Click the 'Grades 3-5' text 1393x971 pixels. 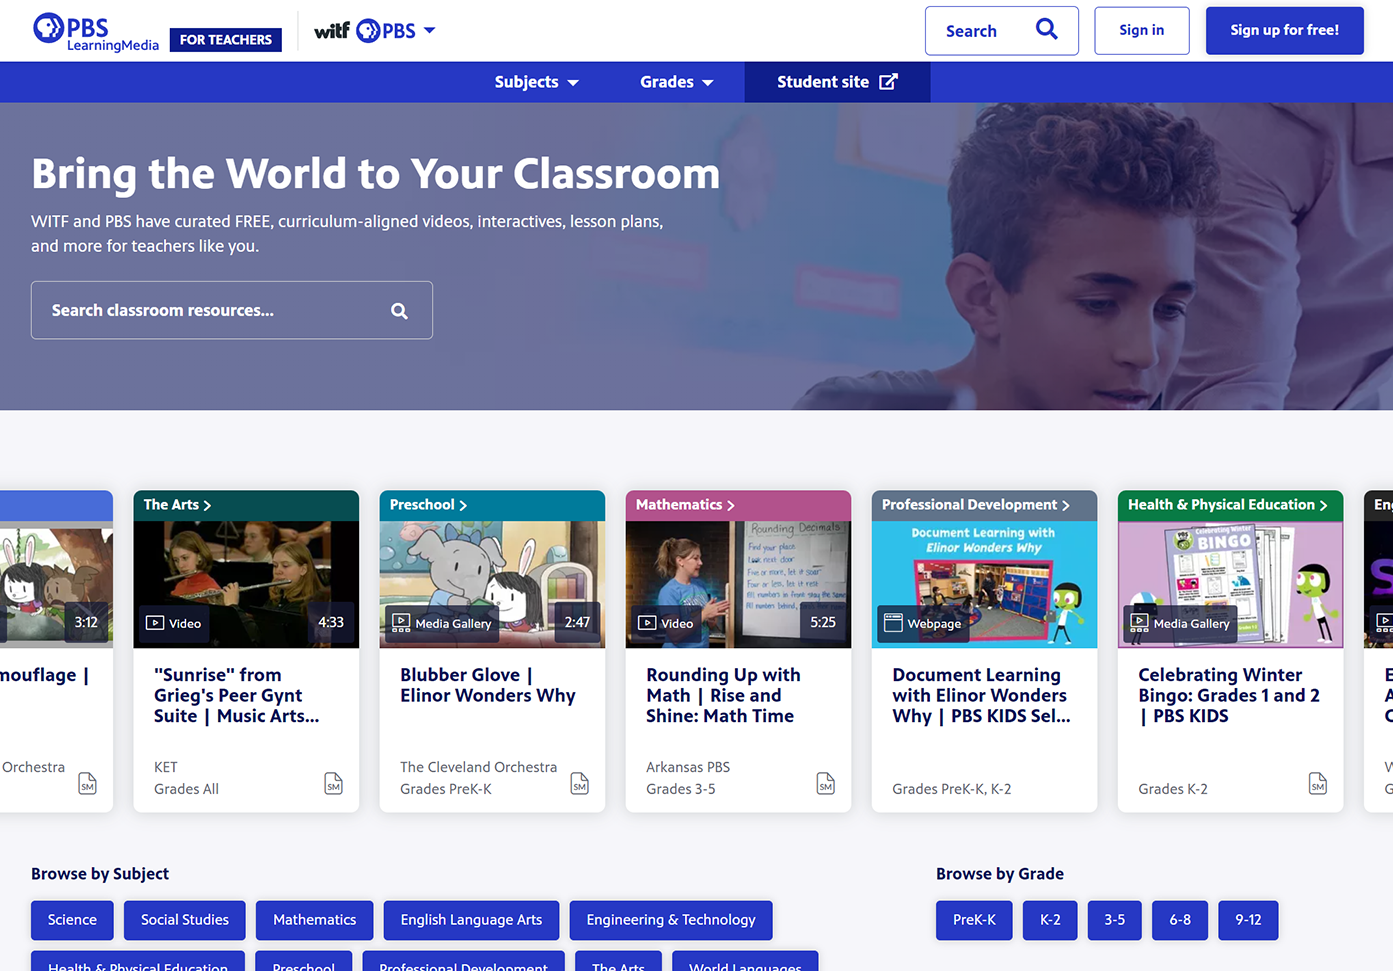[x=680, y=789]
